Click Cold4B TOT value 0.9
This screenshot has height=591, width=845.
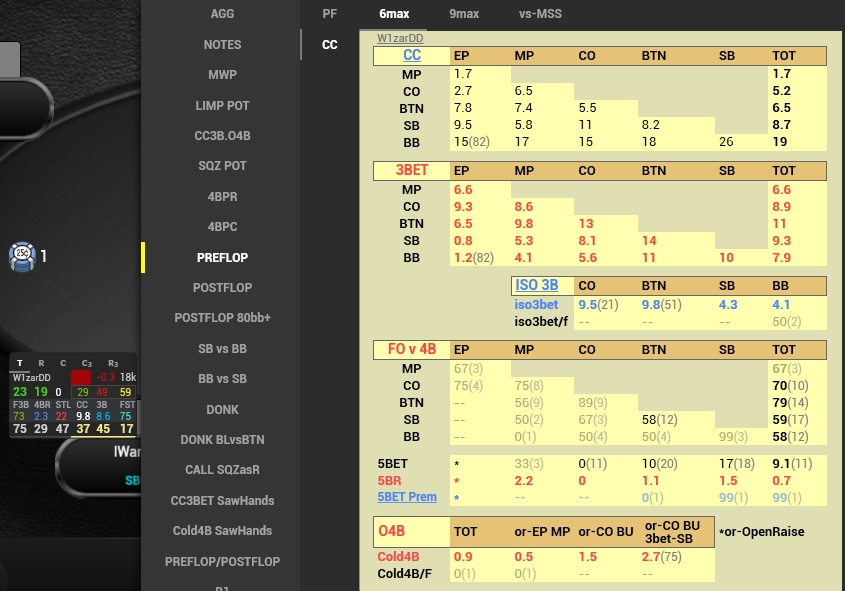(x=463, y=557)
